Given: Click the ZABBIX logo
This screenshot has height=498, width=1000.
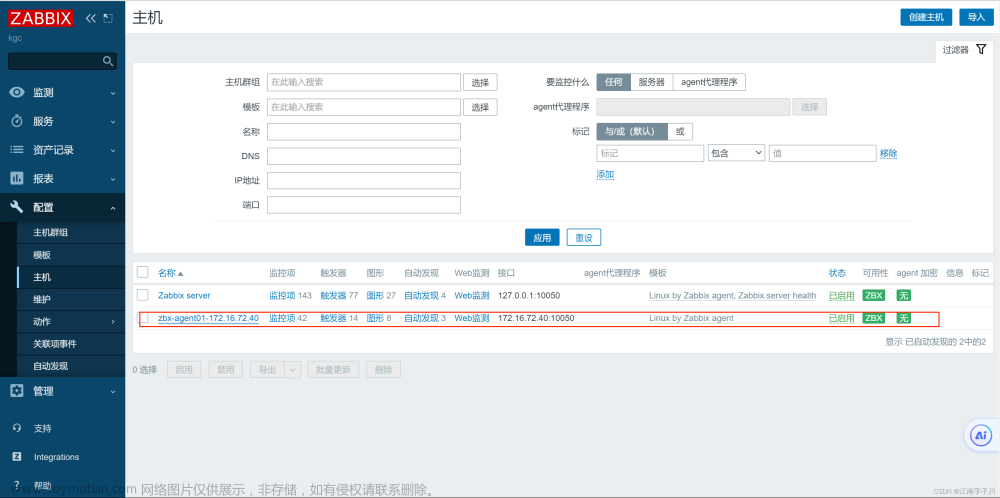Looking at the screenshot, I should click(x=41, y=18).
